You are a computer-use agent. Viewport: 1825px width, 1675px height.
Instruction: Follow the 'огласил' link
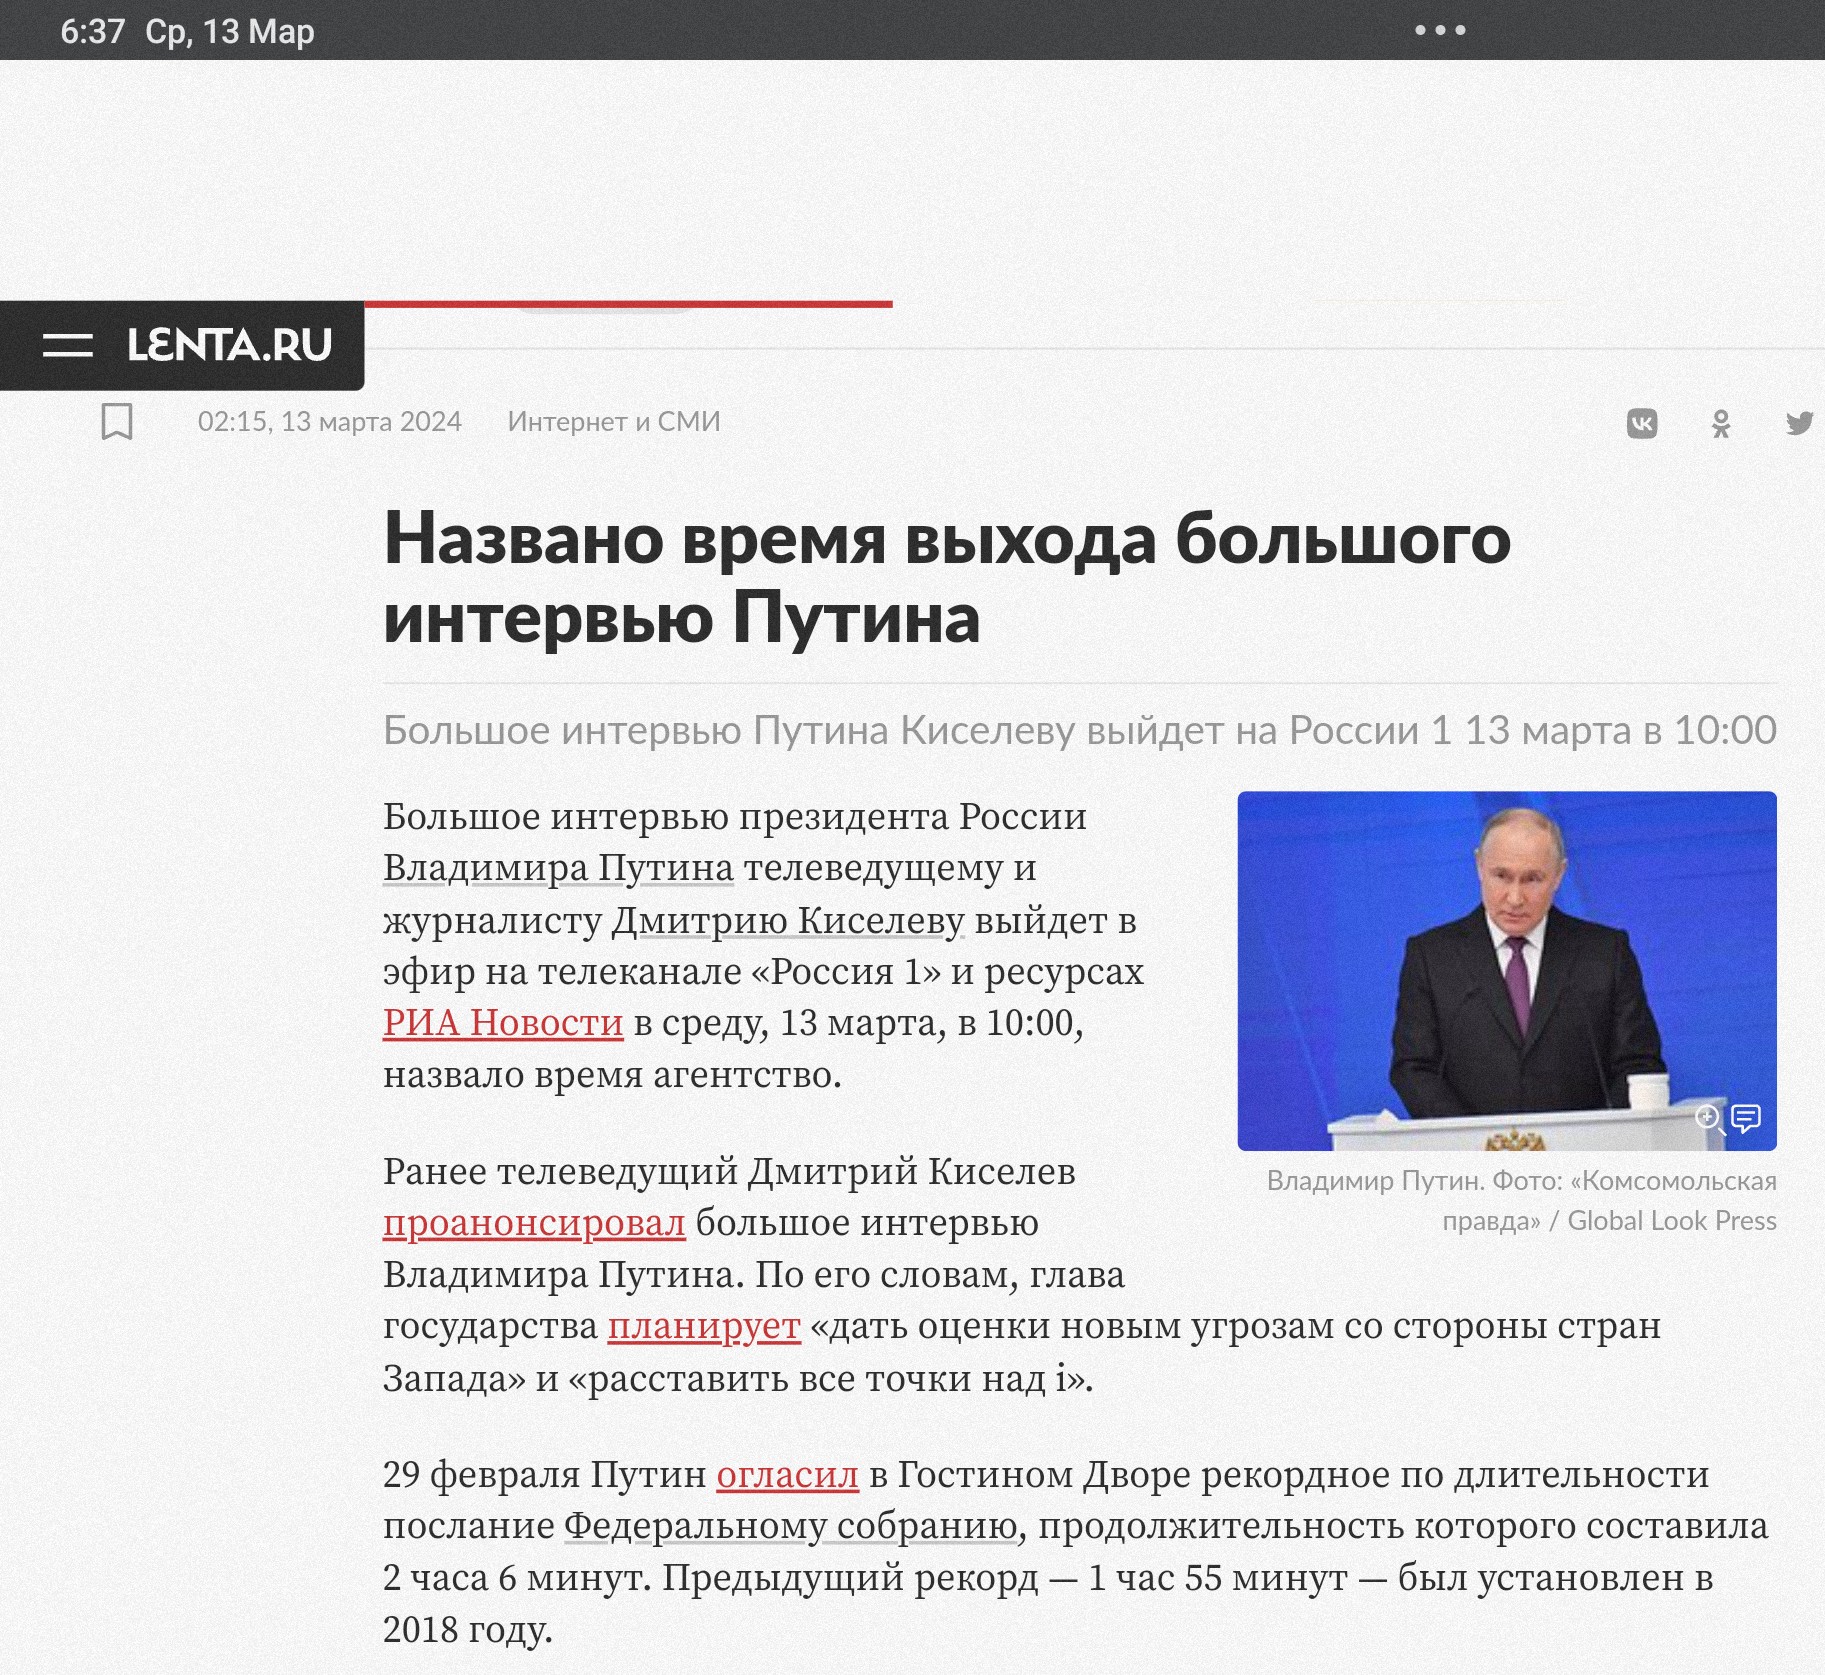coord(787,1475)
